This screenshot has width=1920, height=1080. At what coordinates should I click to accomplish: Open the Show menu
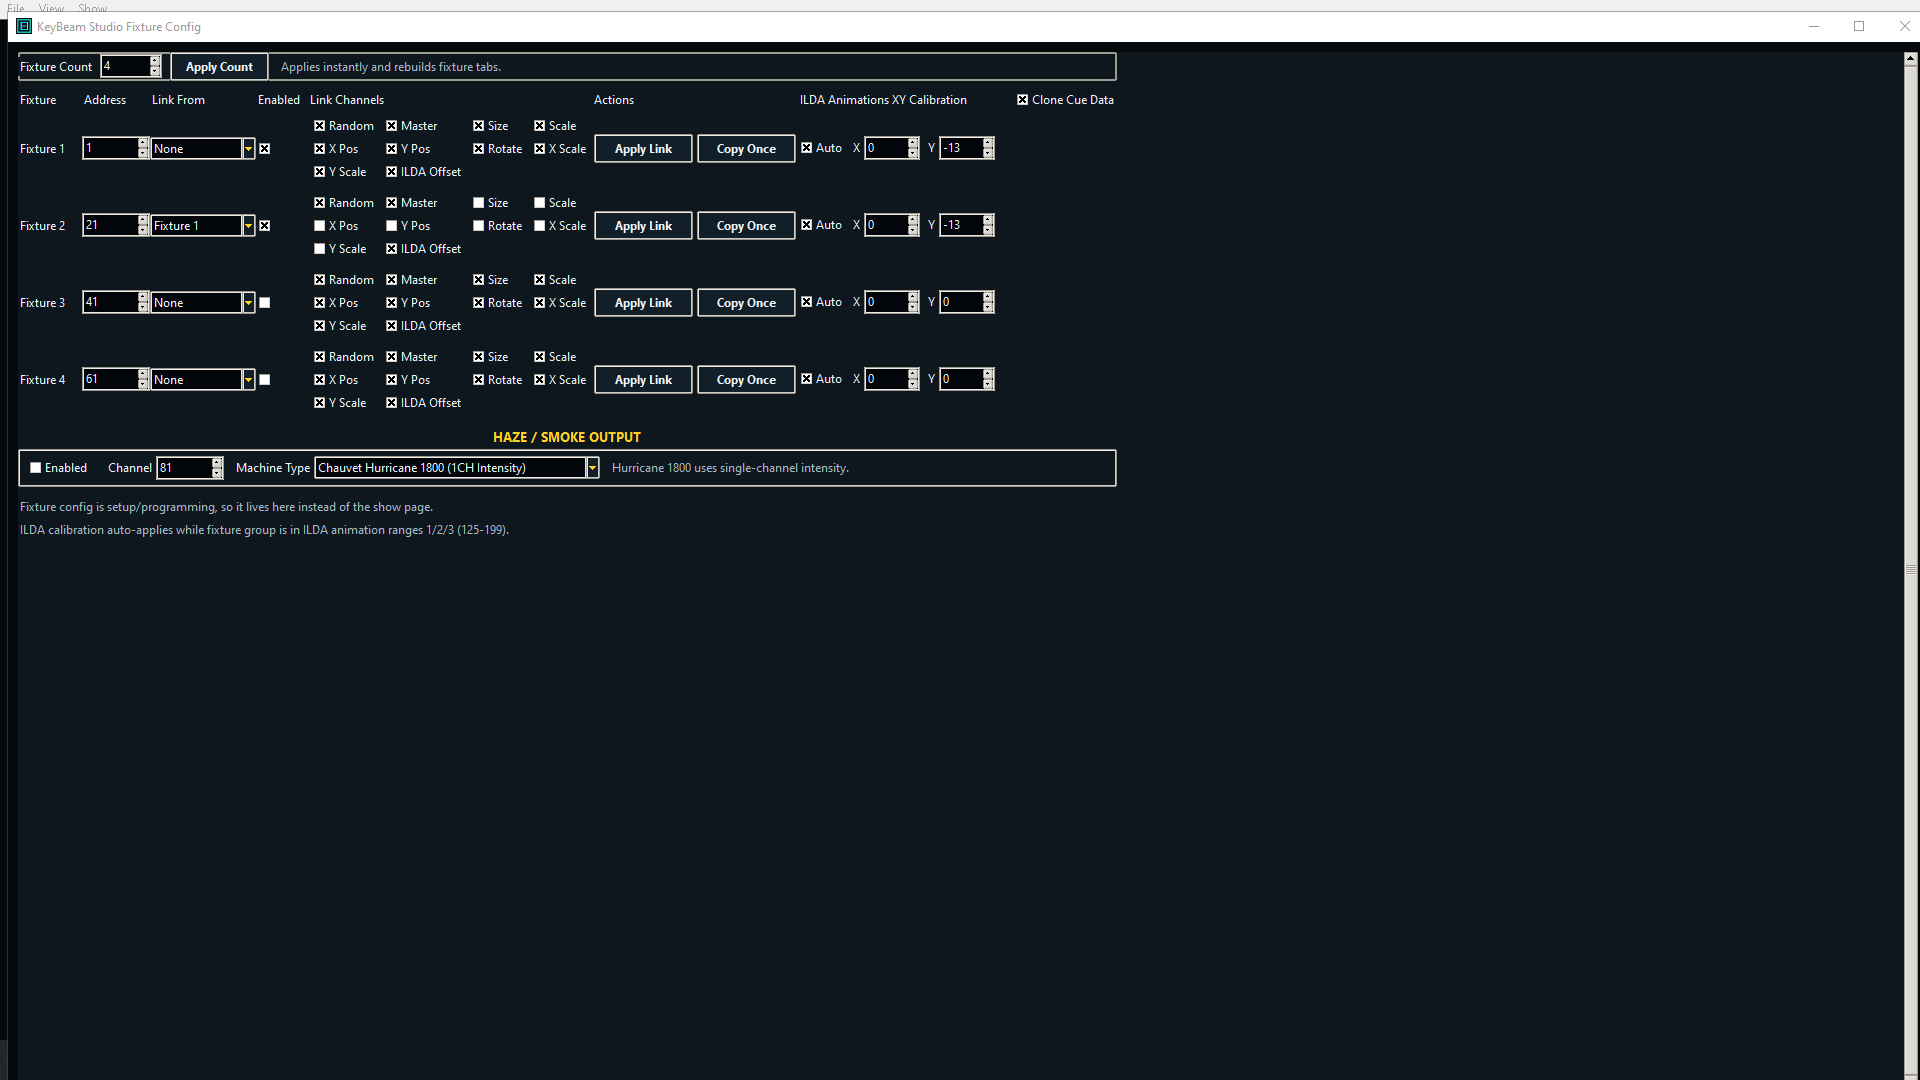(x=92, y=8)
